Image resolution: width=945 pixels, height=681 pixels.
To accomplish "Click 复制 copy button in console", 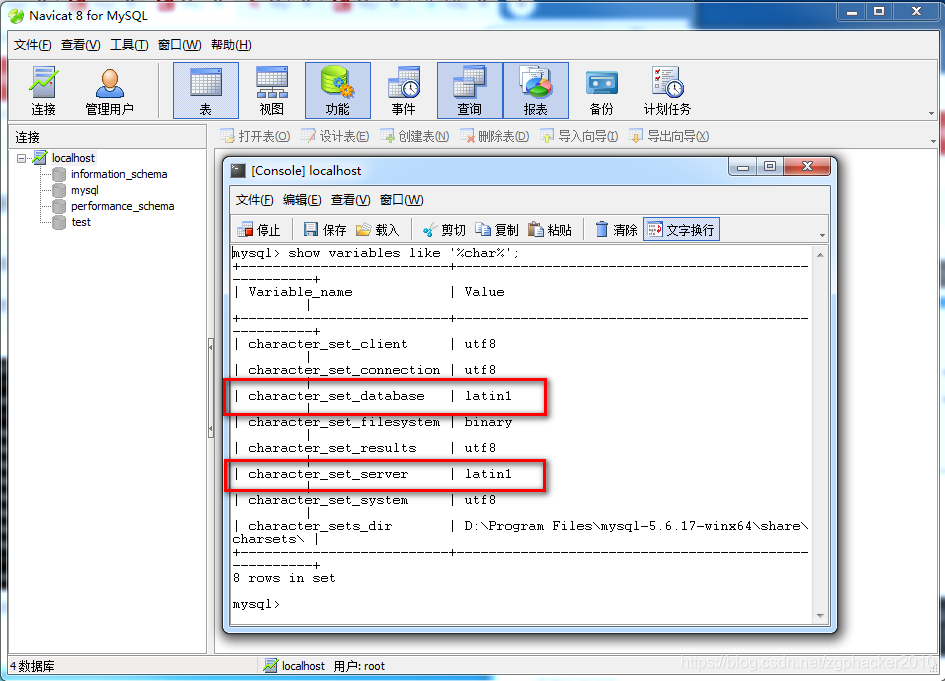I will point(497,230).
